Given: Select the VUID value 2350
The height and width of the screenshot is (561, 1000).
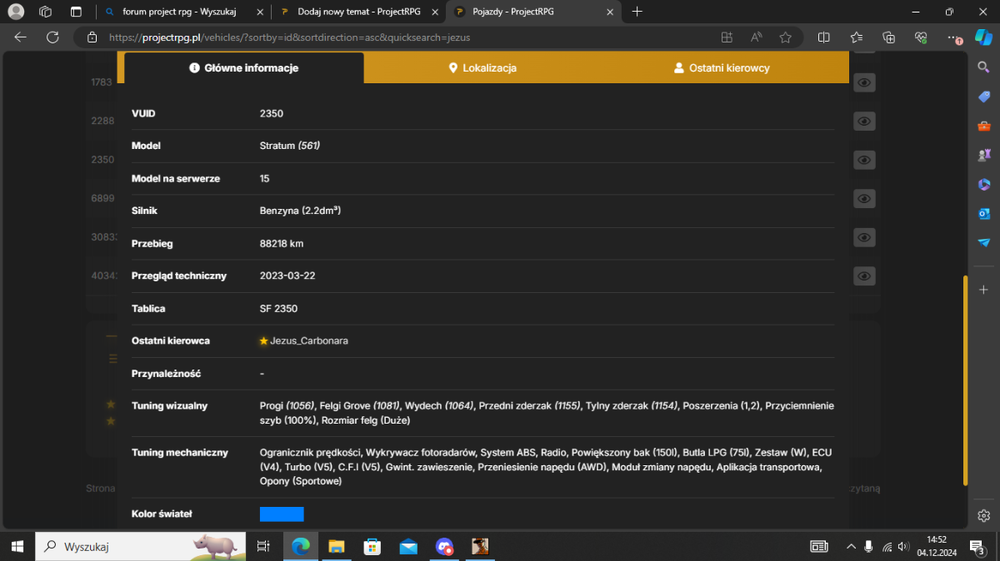Looking at the screenshot, I should 271,113.
